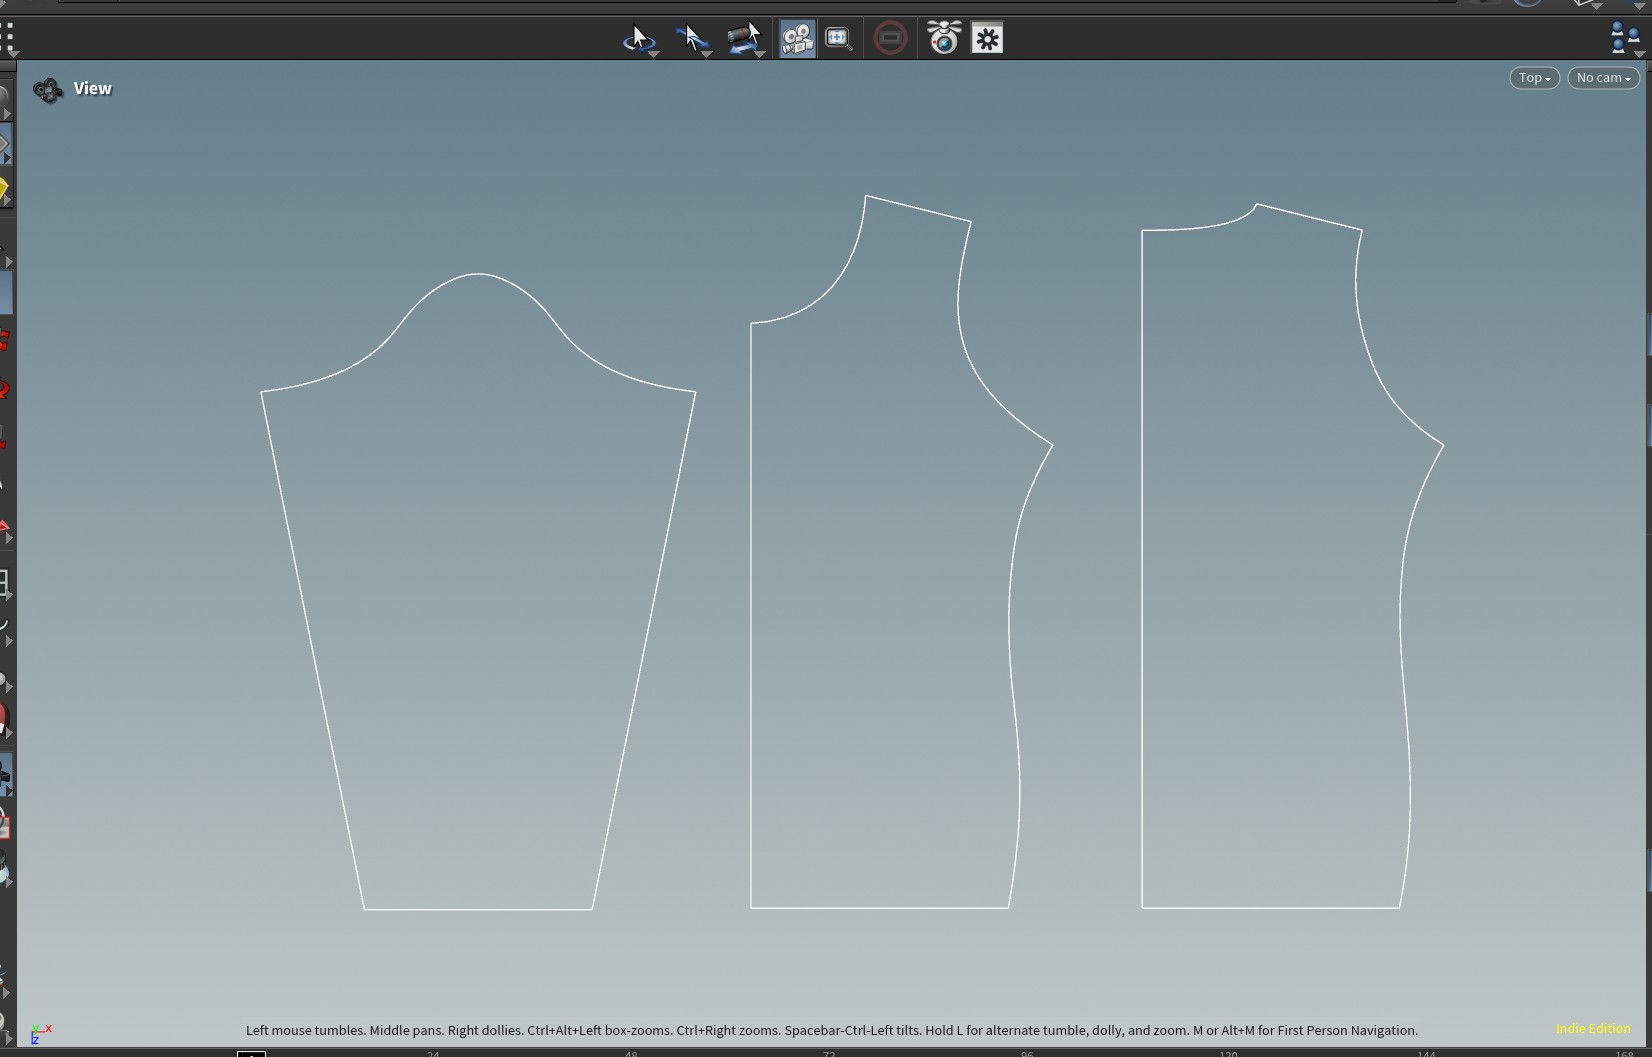Open the Top viewport dropdown
The height and width of the screenshot is (1057, 1652).
tap(1534, 78)
